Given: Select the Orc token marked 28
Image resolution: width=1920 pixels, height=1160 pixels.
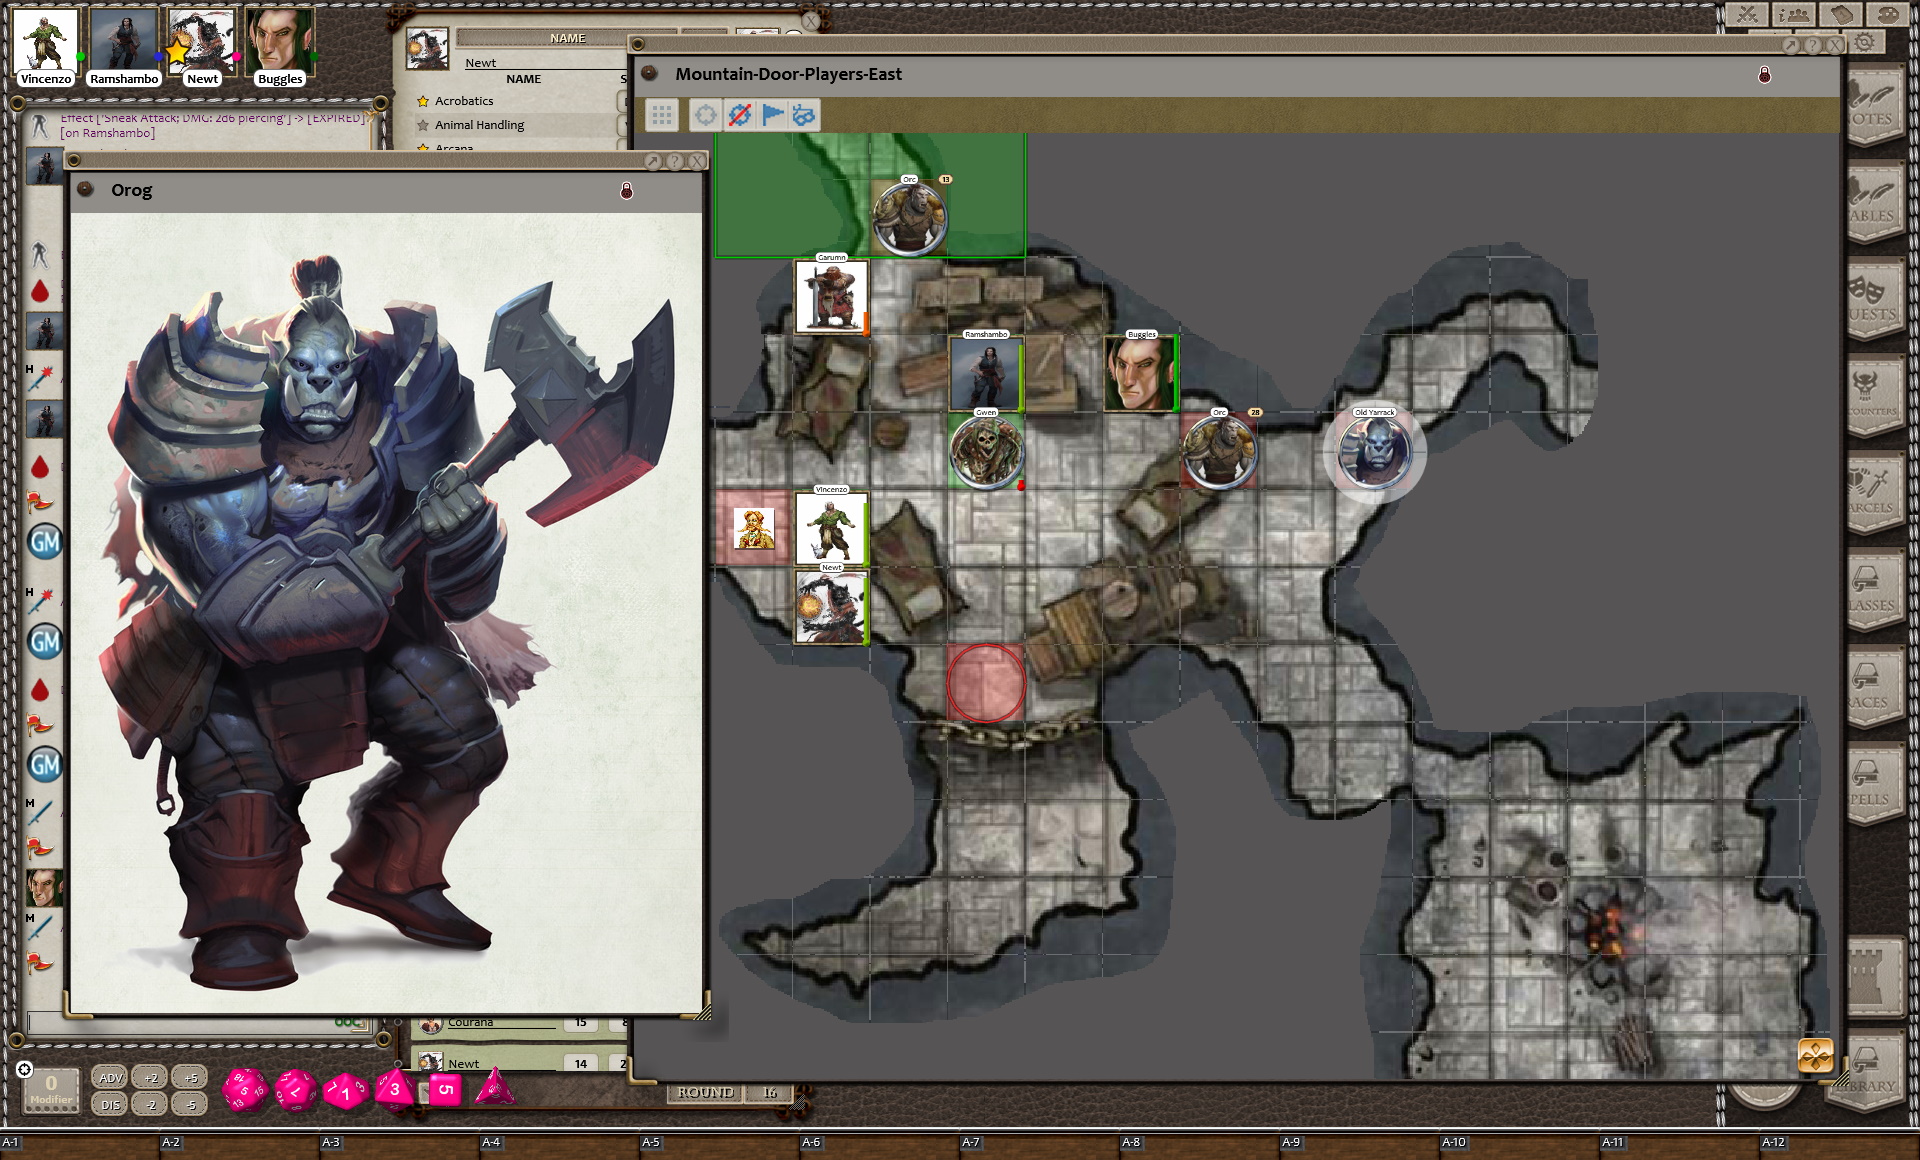Looking at the screenshot, I should pos(1219,452).
